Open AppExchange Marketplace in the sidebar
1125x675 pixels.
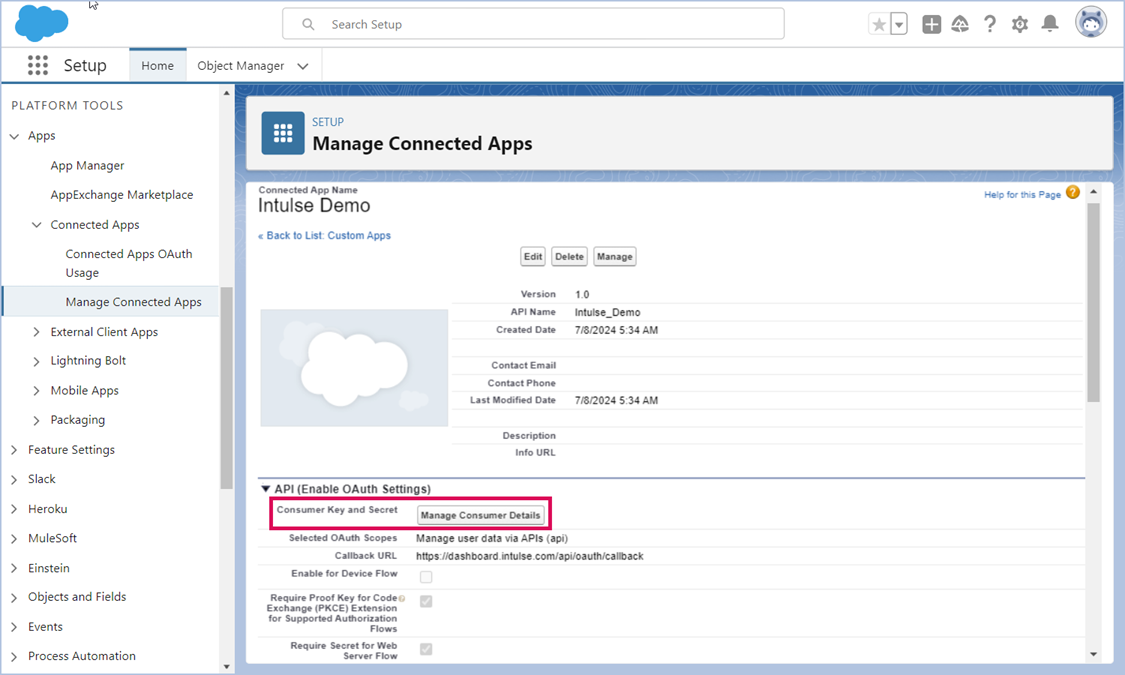[121, 195]
